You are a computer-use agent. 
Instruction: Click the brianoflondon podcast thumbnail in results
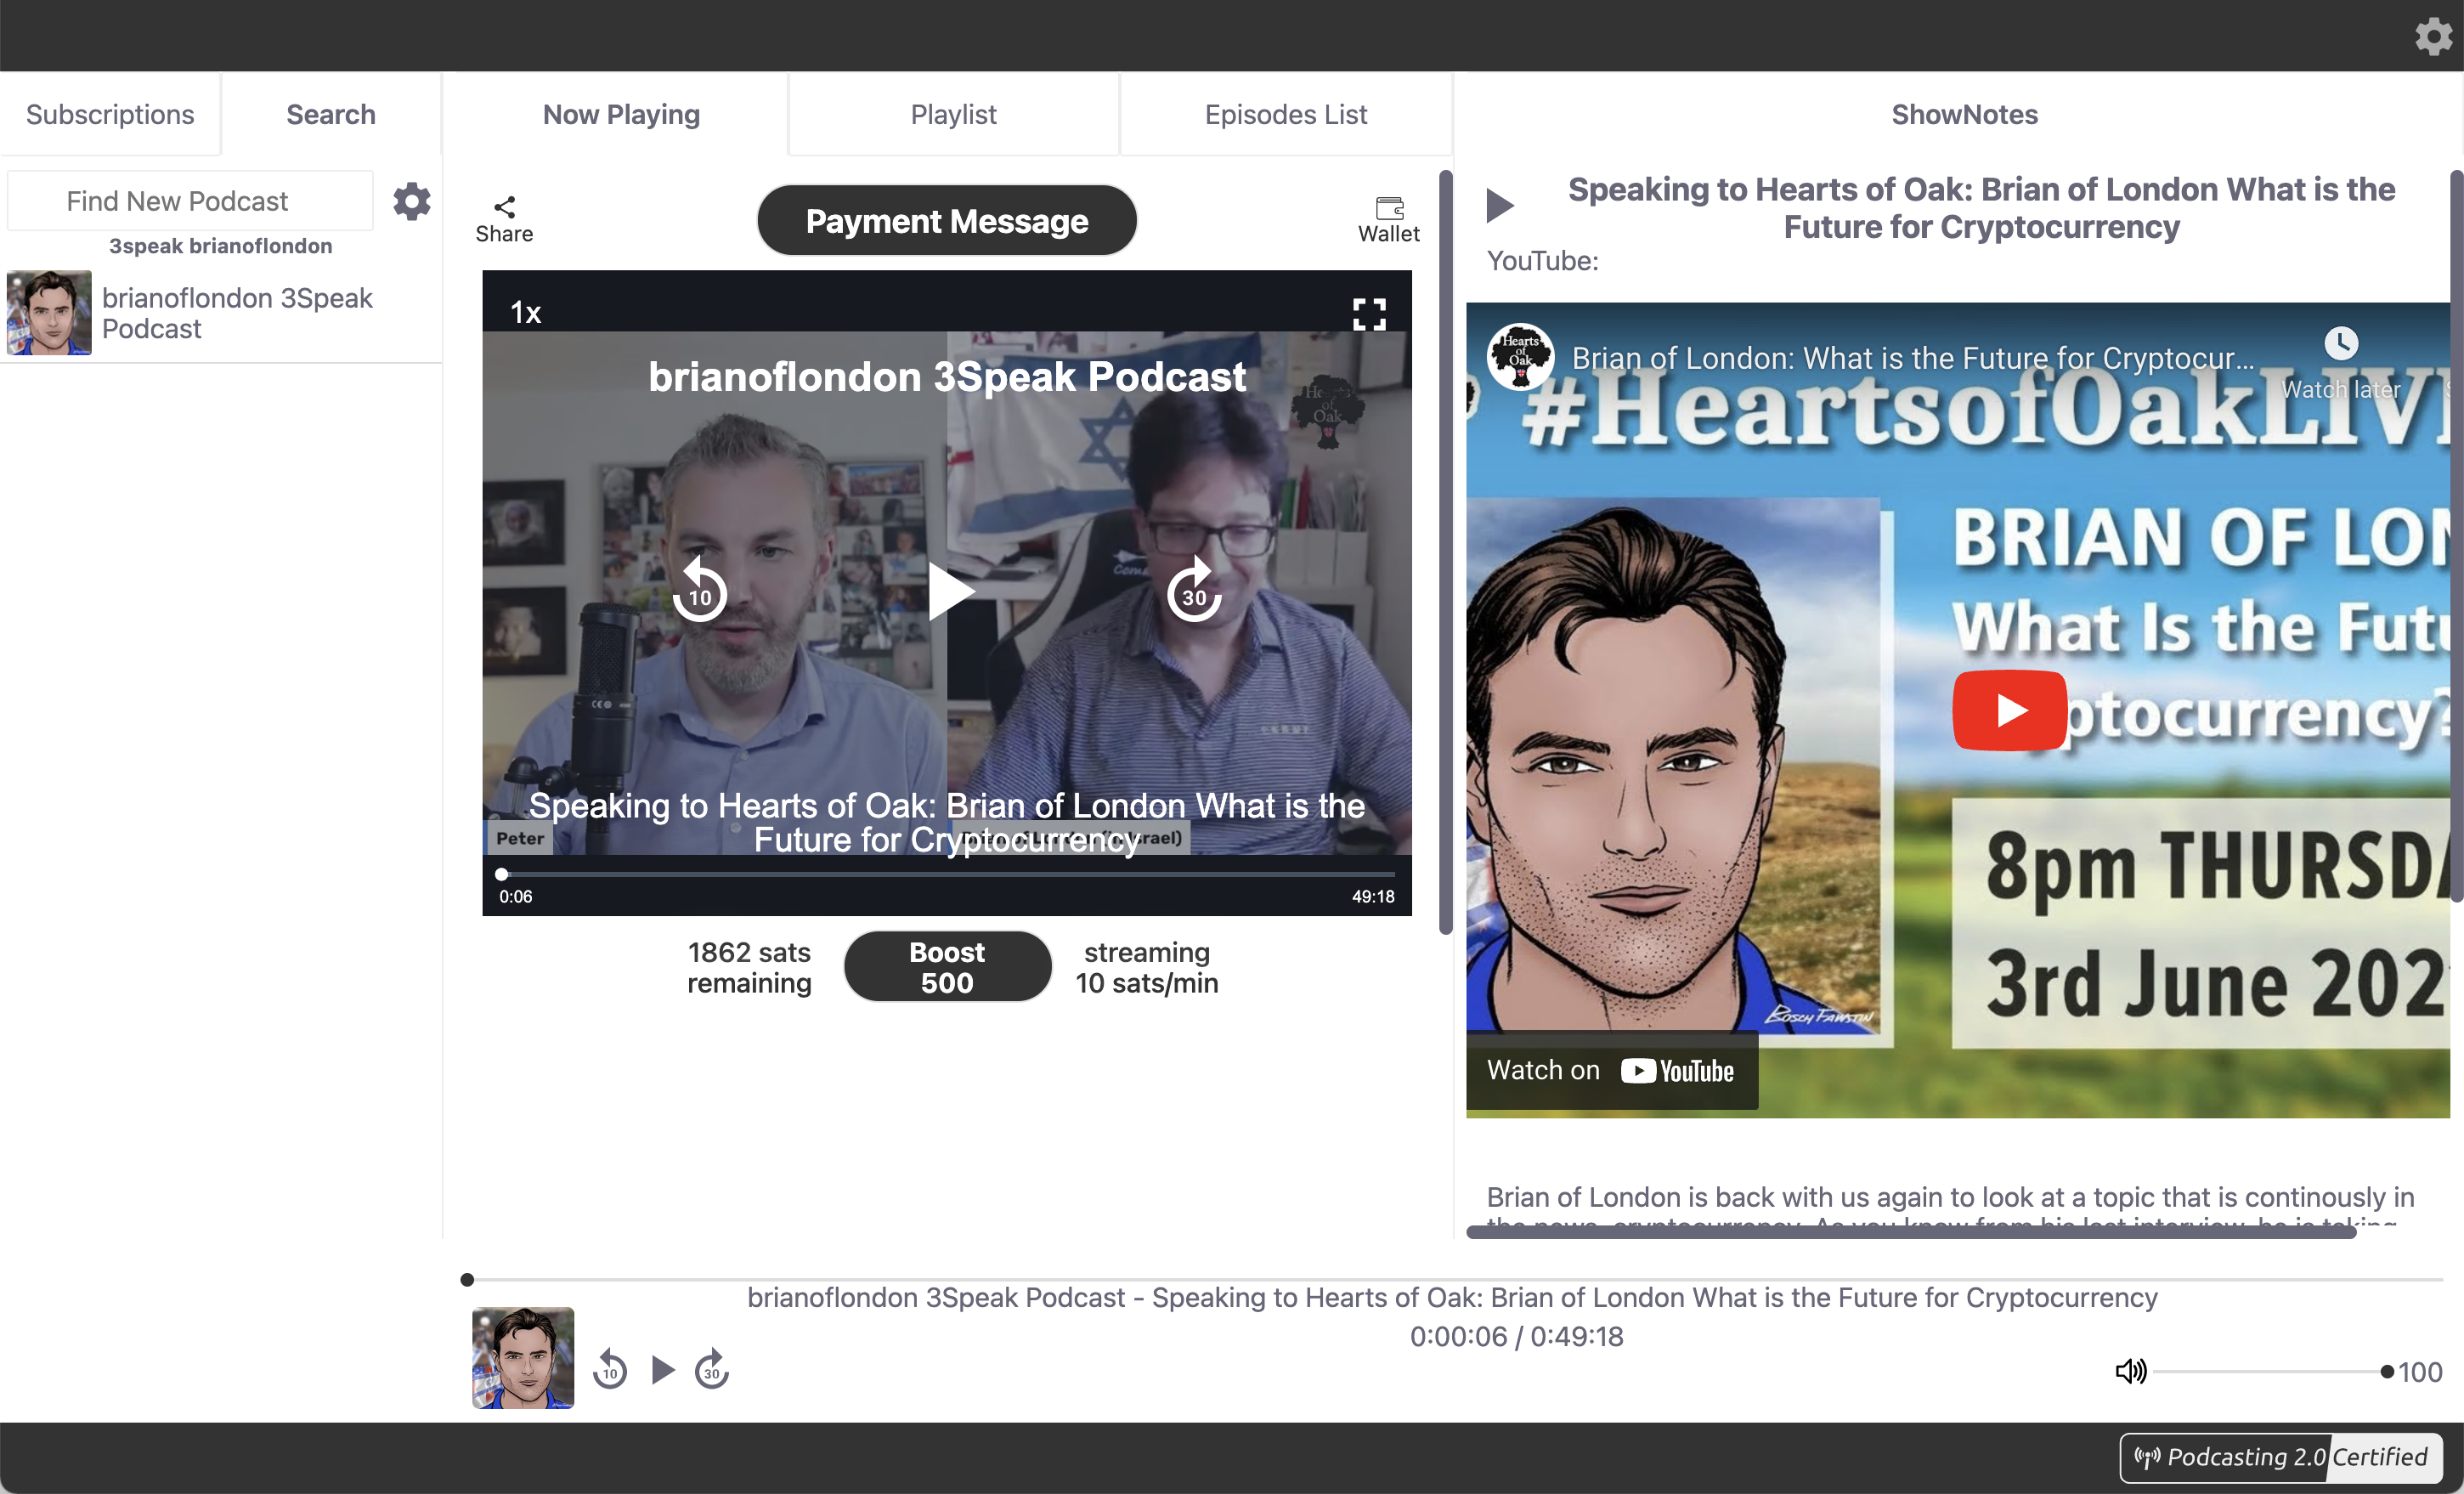coord(49,312)
